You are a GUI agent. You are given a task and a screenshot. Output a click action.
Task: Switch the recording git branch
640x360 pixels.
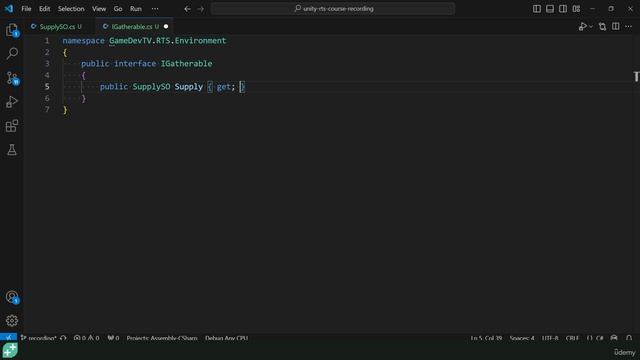38,338
